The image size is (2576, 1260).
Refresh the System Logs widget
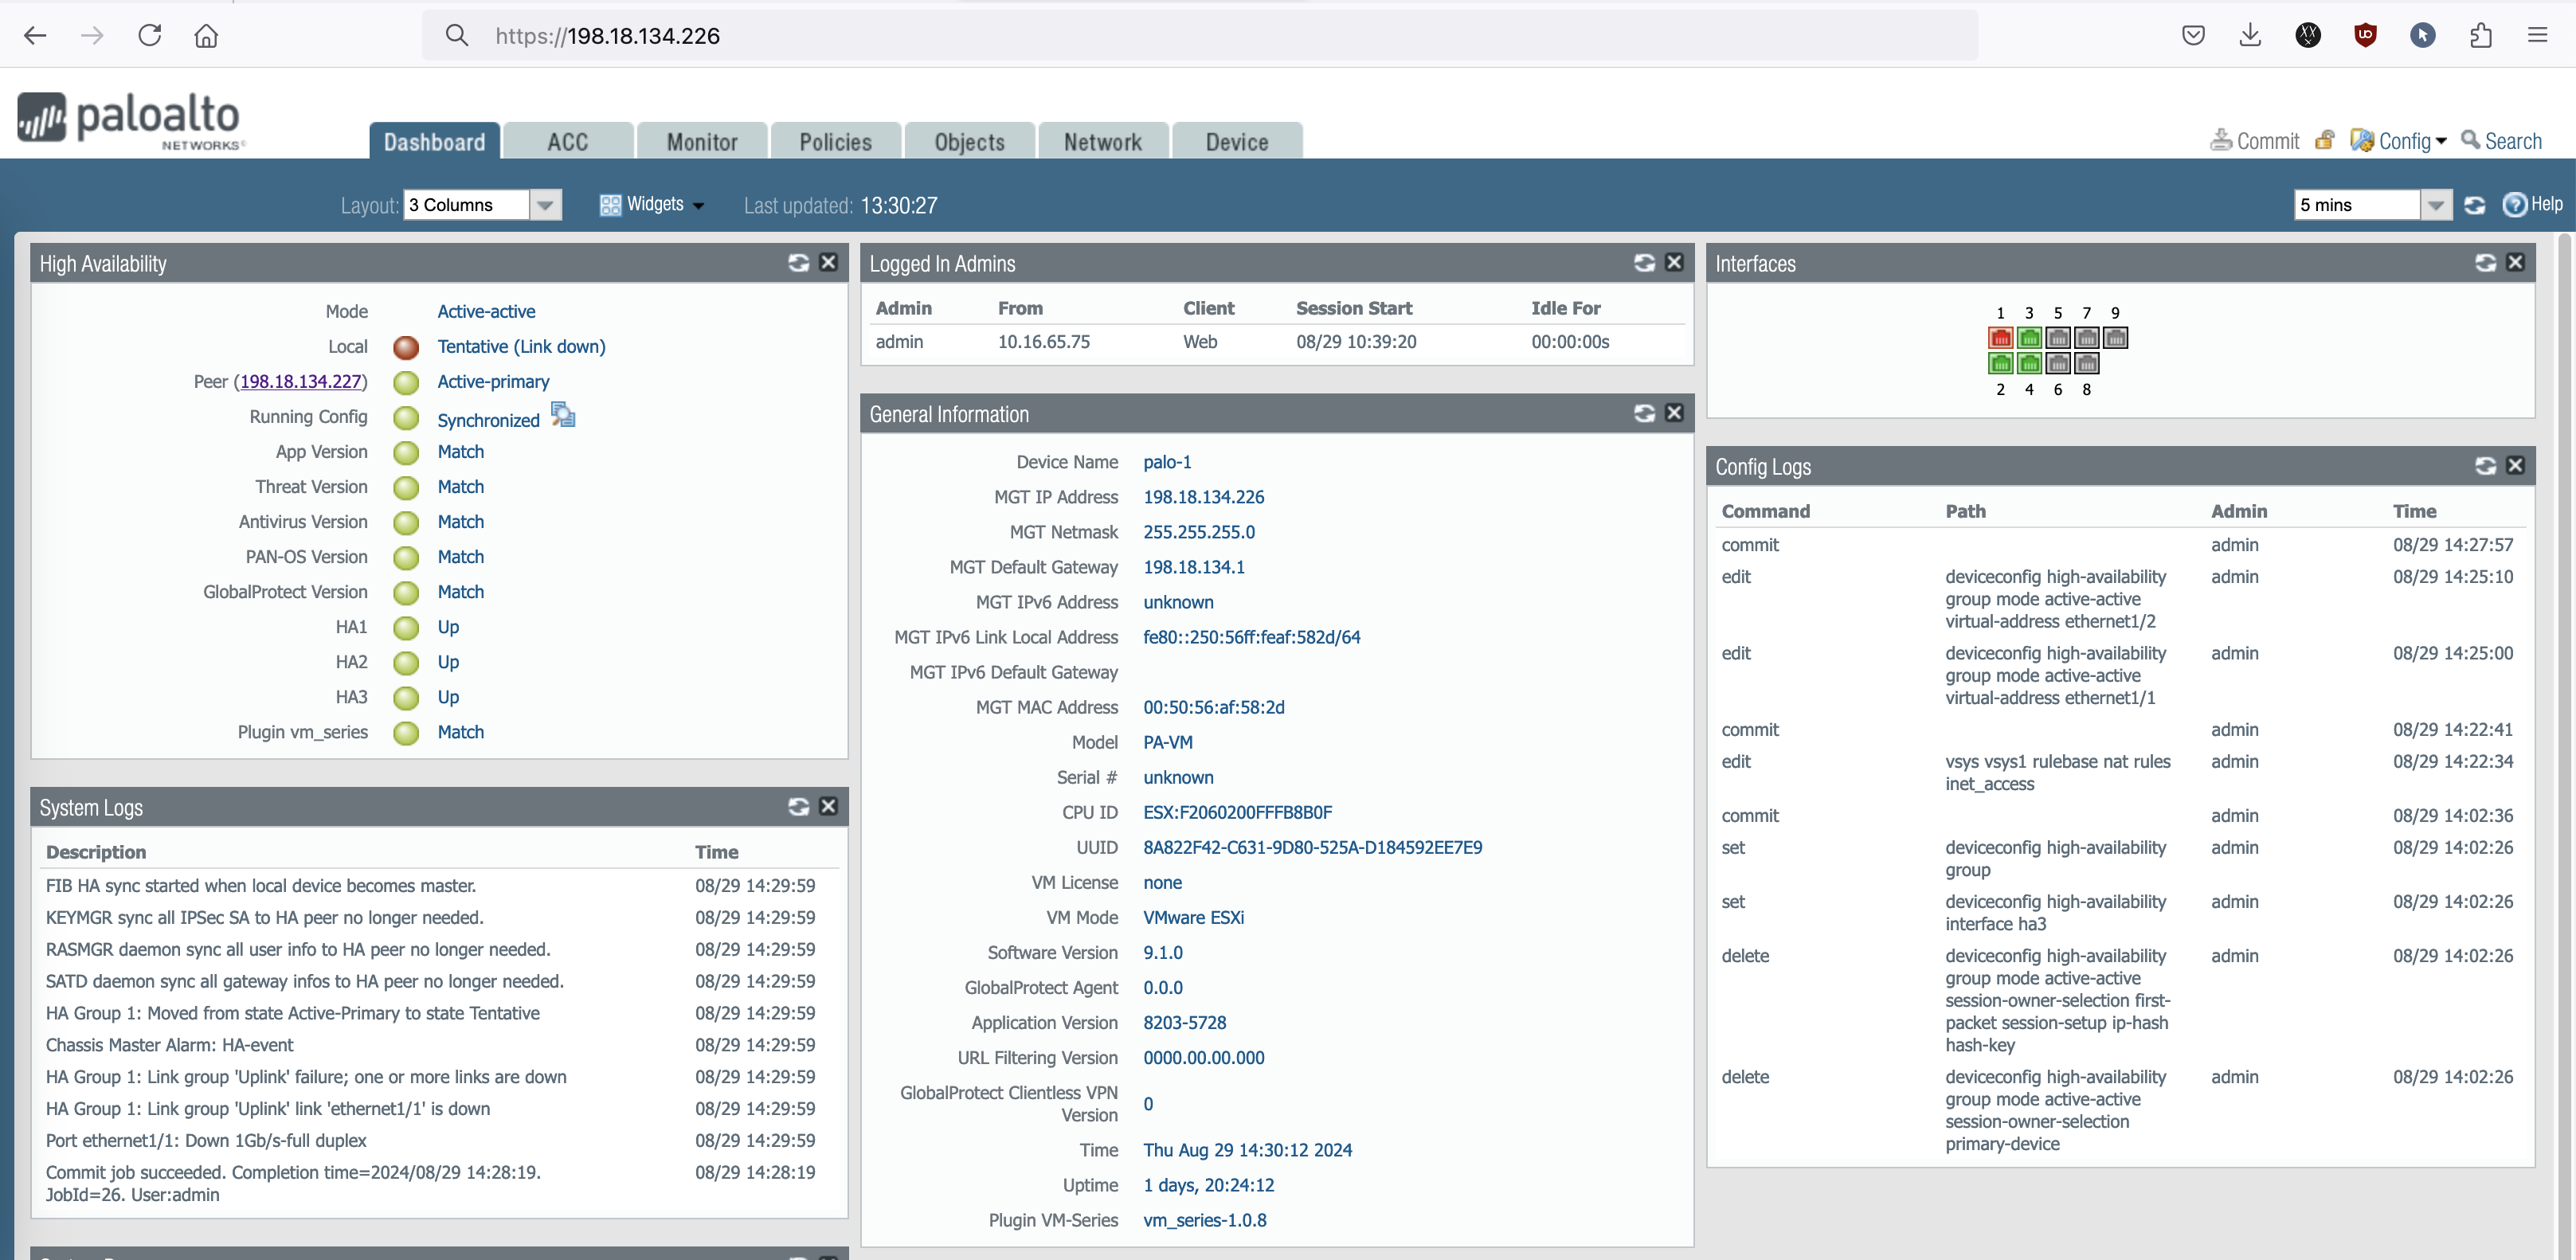tap(798, 807)
